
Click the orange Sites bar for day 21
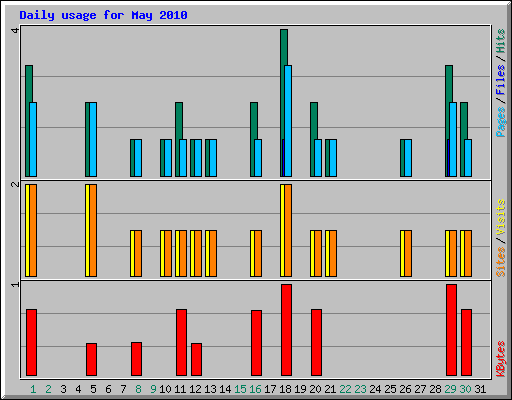click(x=333, y=253)
